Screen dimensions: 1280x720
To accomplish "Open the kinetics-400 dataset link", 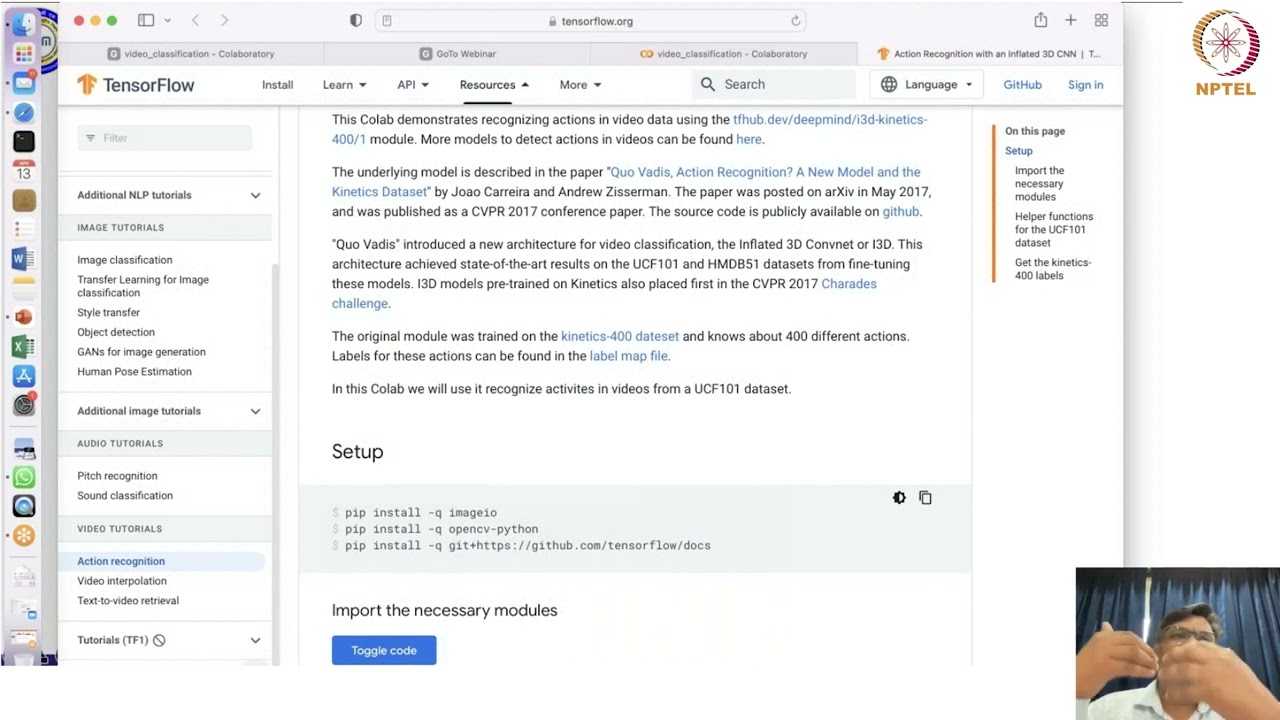I will pyautogui.click(x=620, y=336).
